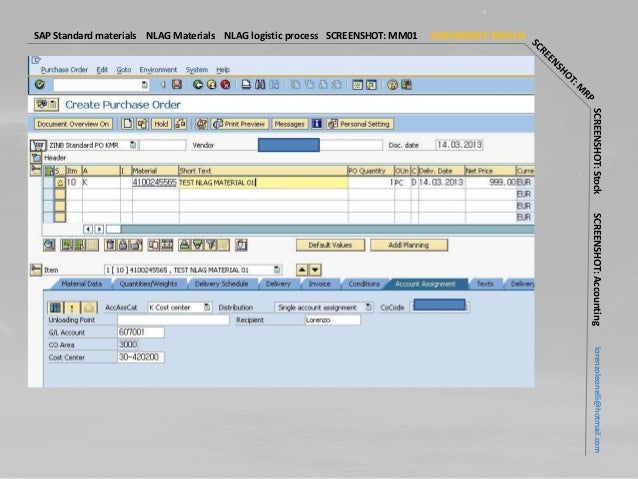This screenshot has width=638, height=479.
Task: Switch to the Material Data tab
Action: tap(81, 284)
